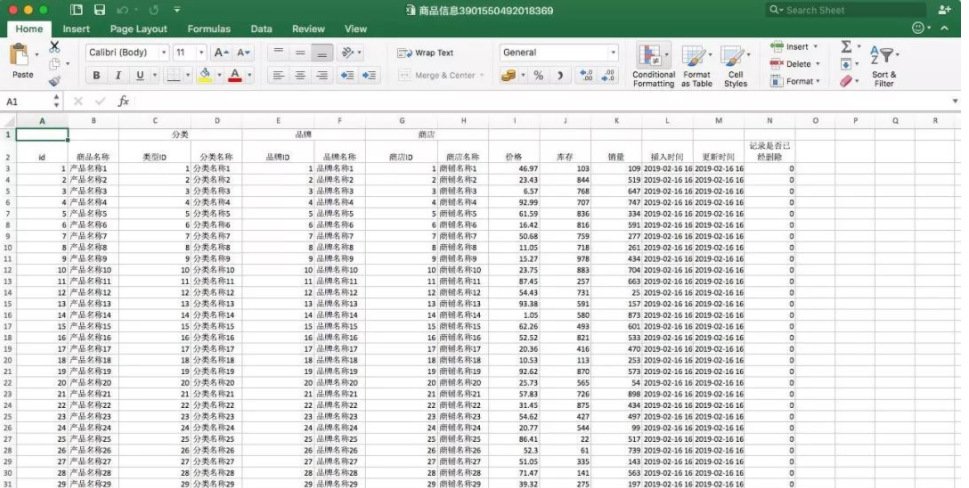Click the increase indent icon
Image resolution: width=969 pixels, height=488 pixels.
tap(369, 75)
